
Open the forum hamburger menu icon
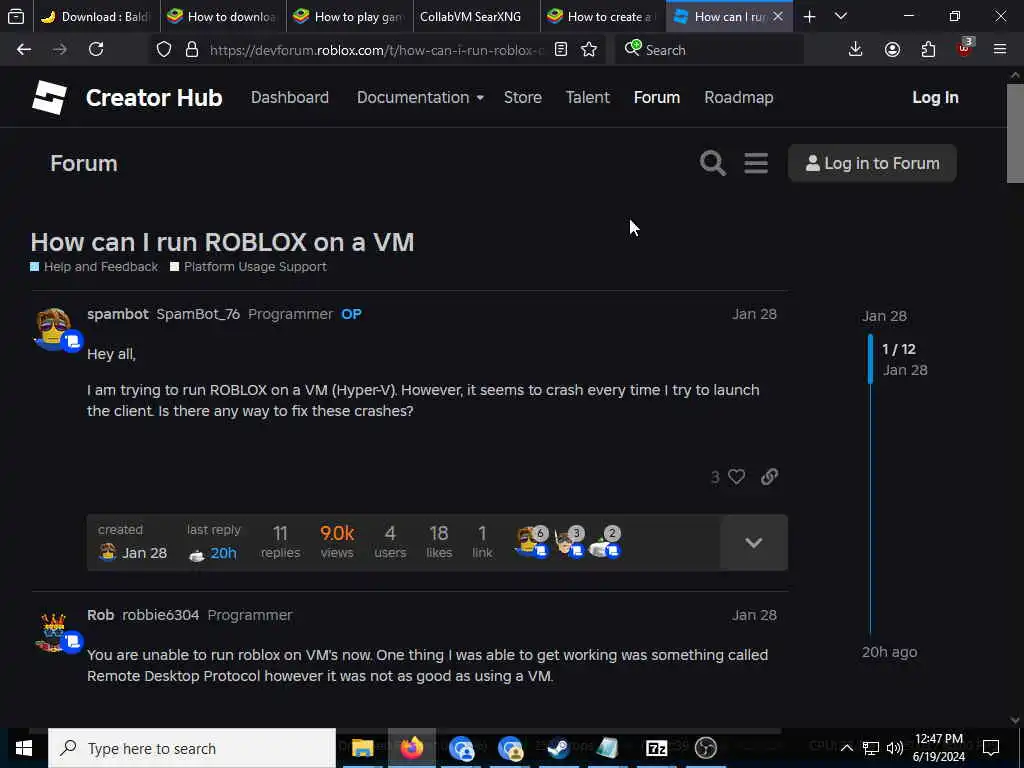756,163
